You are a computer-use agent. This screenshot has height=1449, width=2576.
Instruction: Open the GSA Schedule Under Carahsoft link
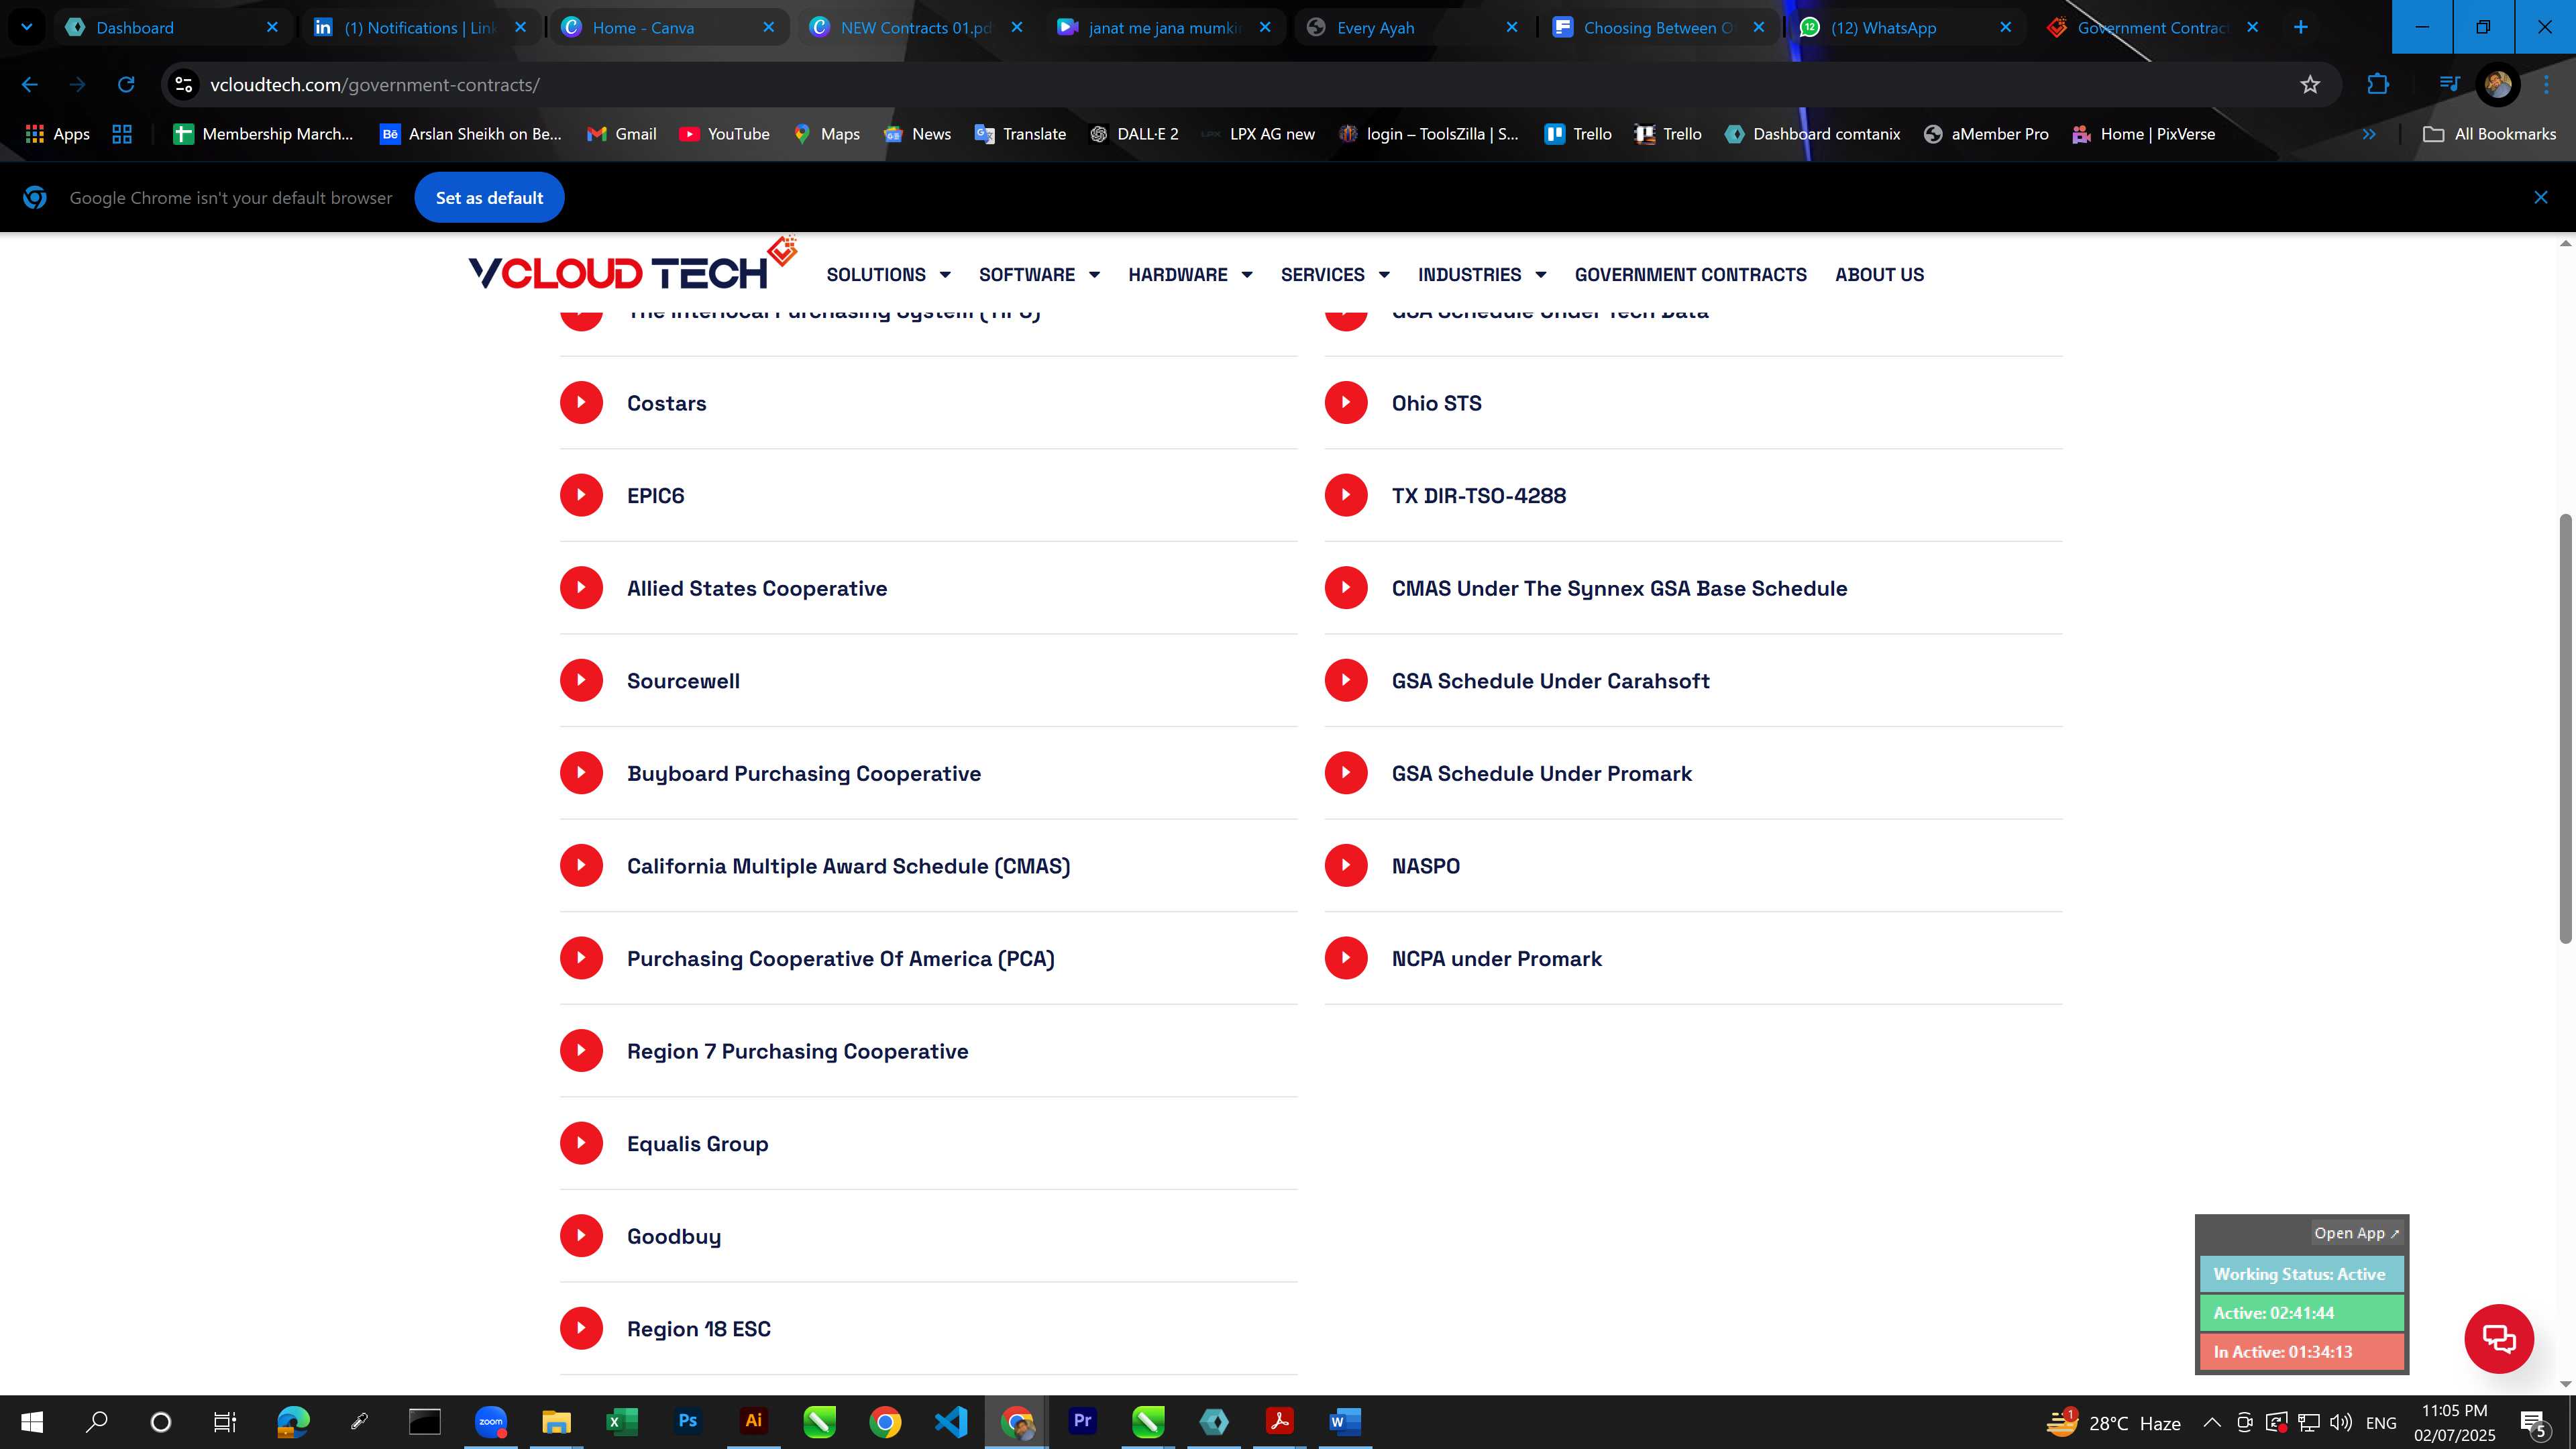pyautogui.click(x=1550, y=681)
